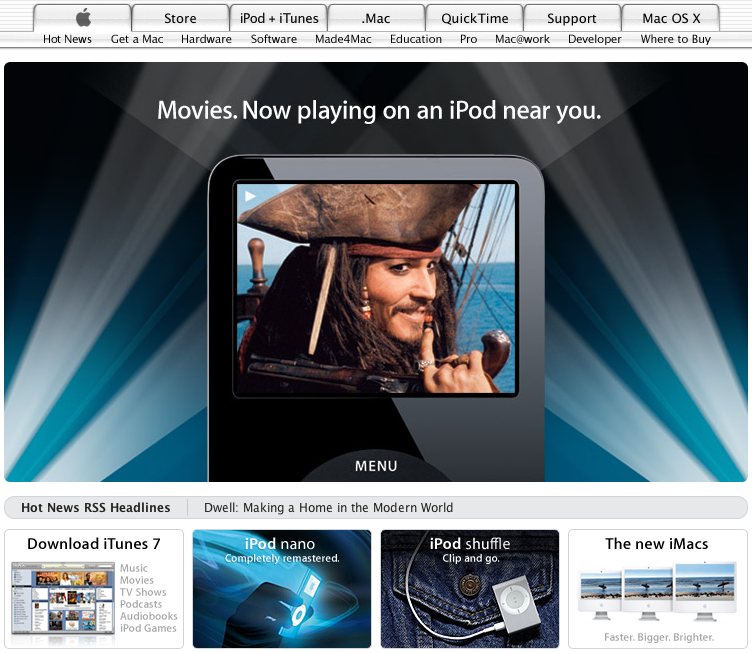
Task: Select the Support tab
Action: (572, 18)
